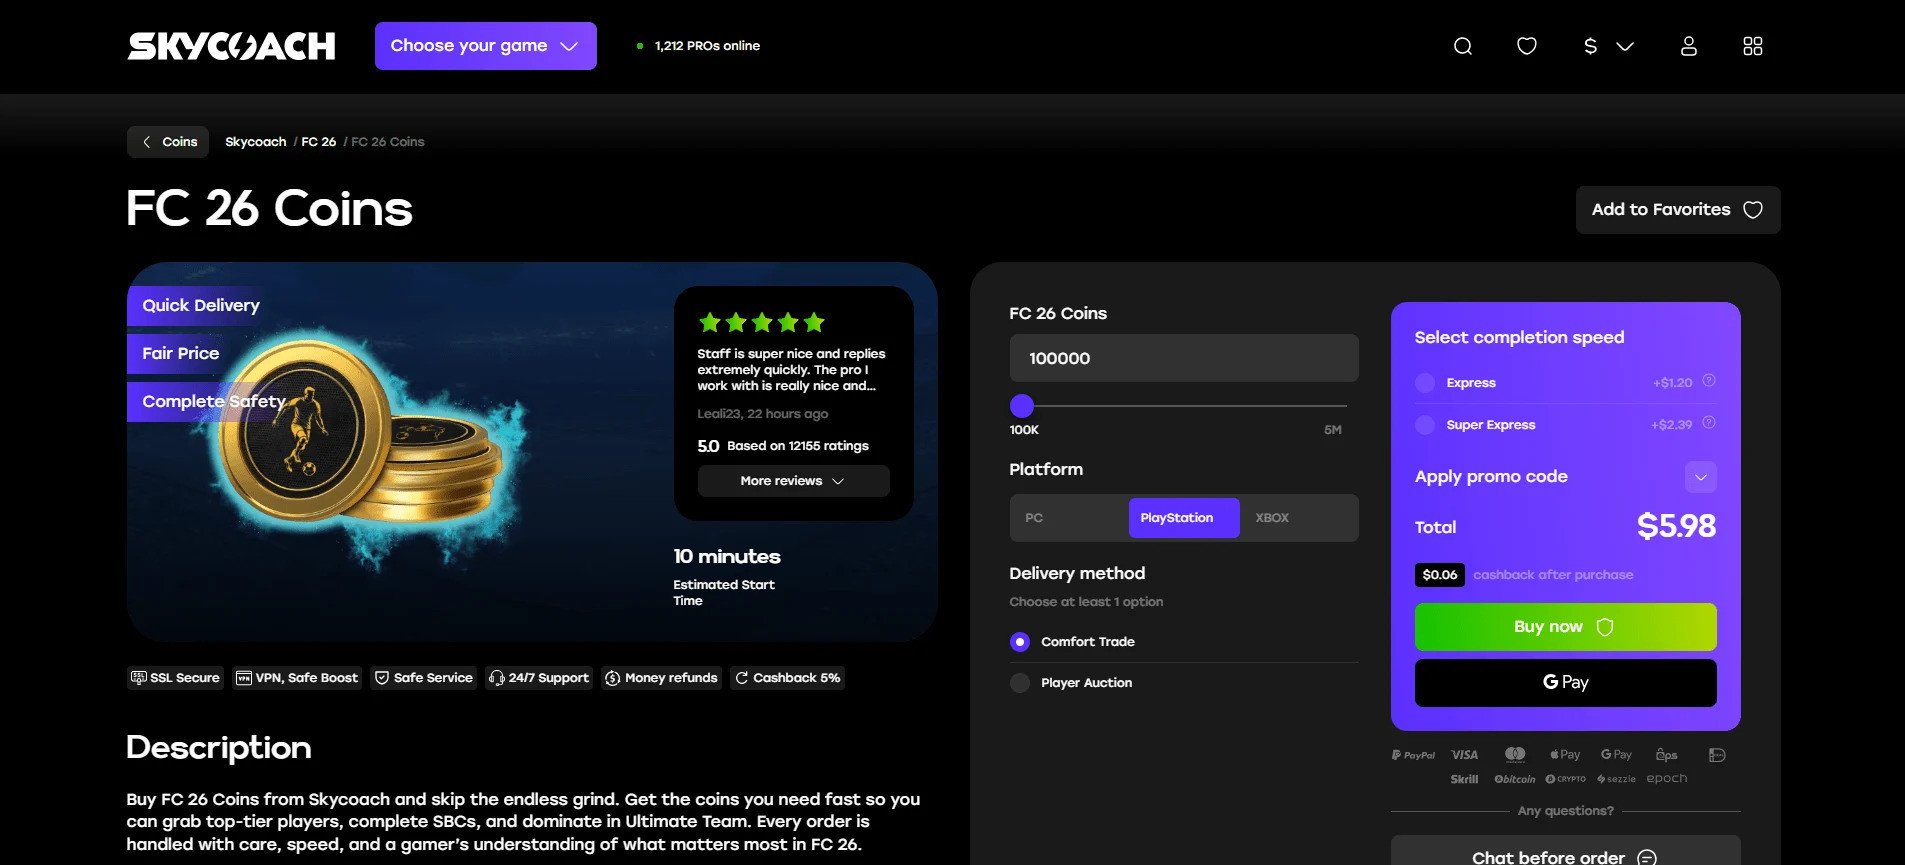The height and width of the screenshot is (865, 1905).
Task: Expand the Apply promo code section
Action: click(x=1700, y=477)
